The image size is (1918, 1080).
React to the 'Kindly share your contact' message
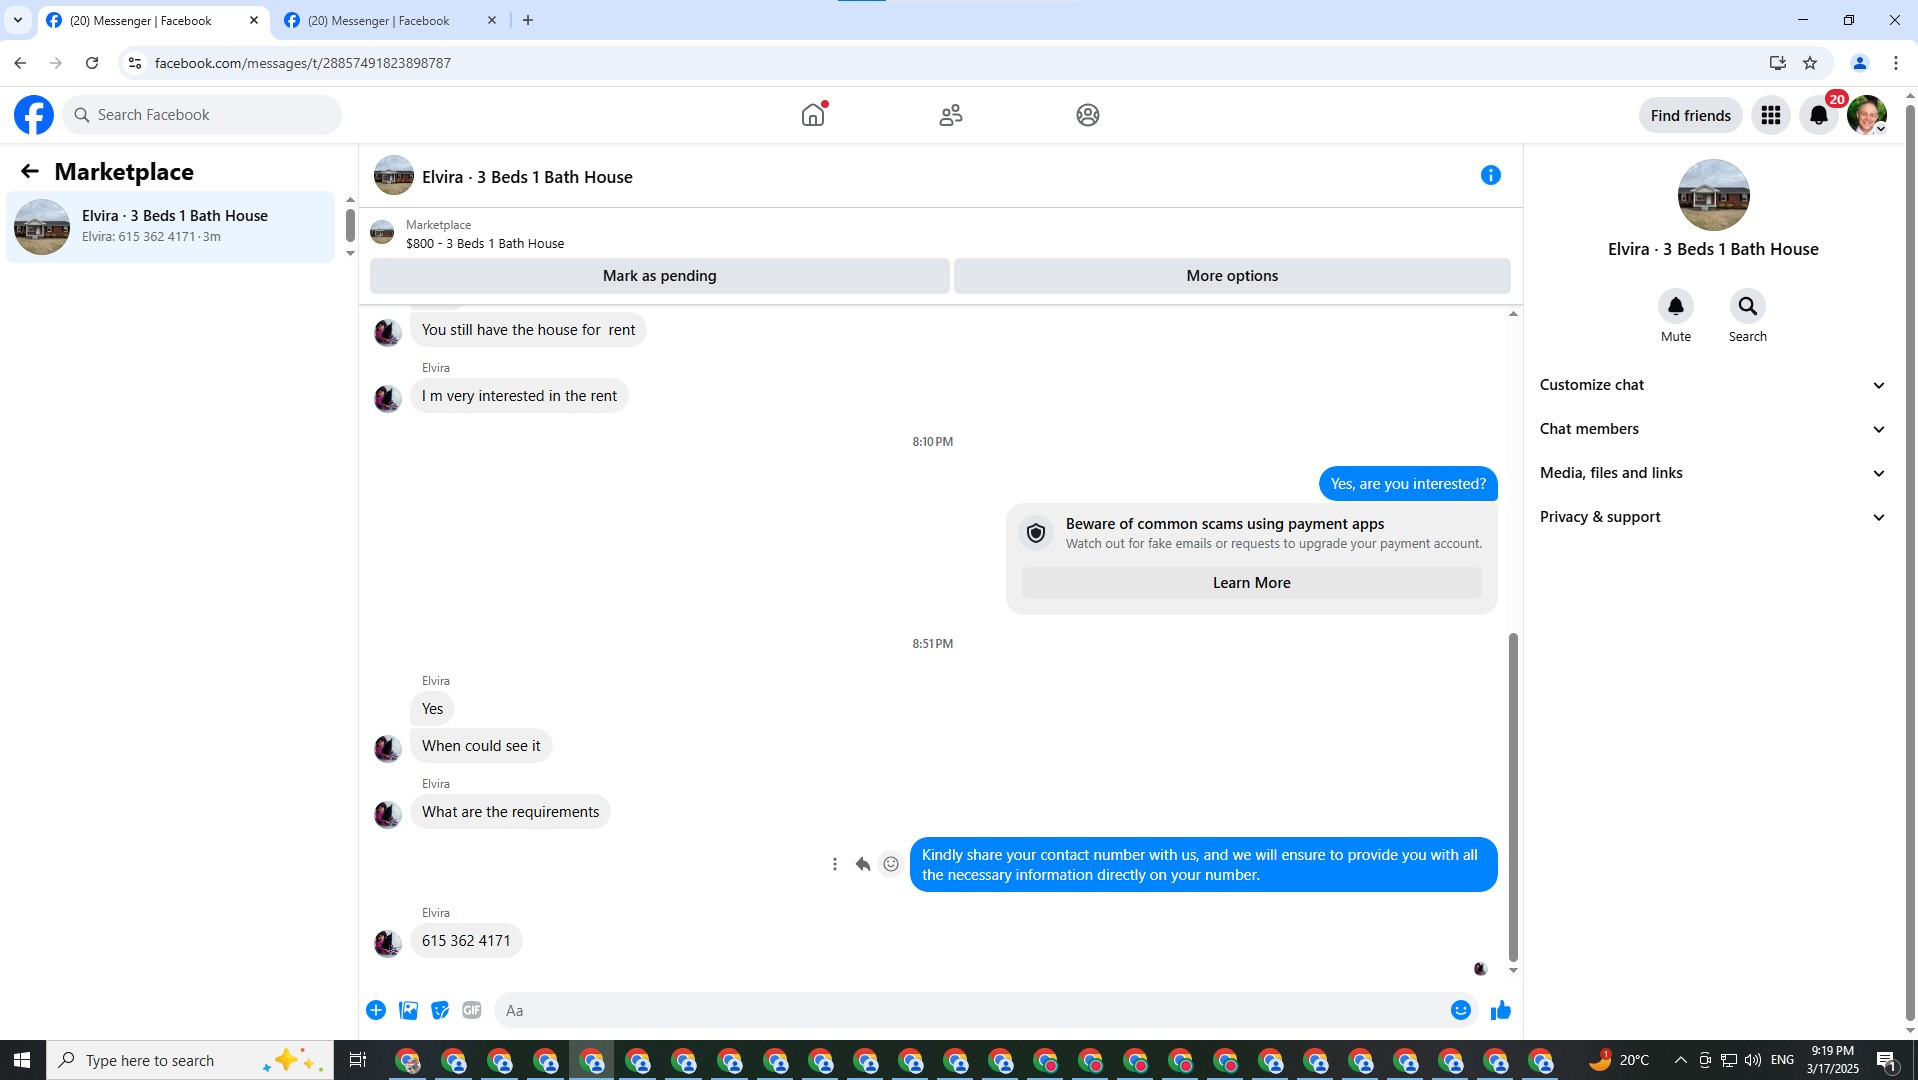coord(891,864)
